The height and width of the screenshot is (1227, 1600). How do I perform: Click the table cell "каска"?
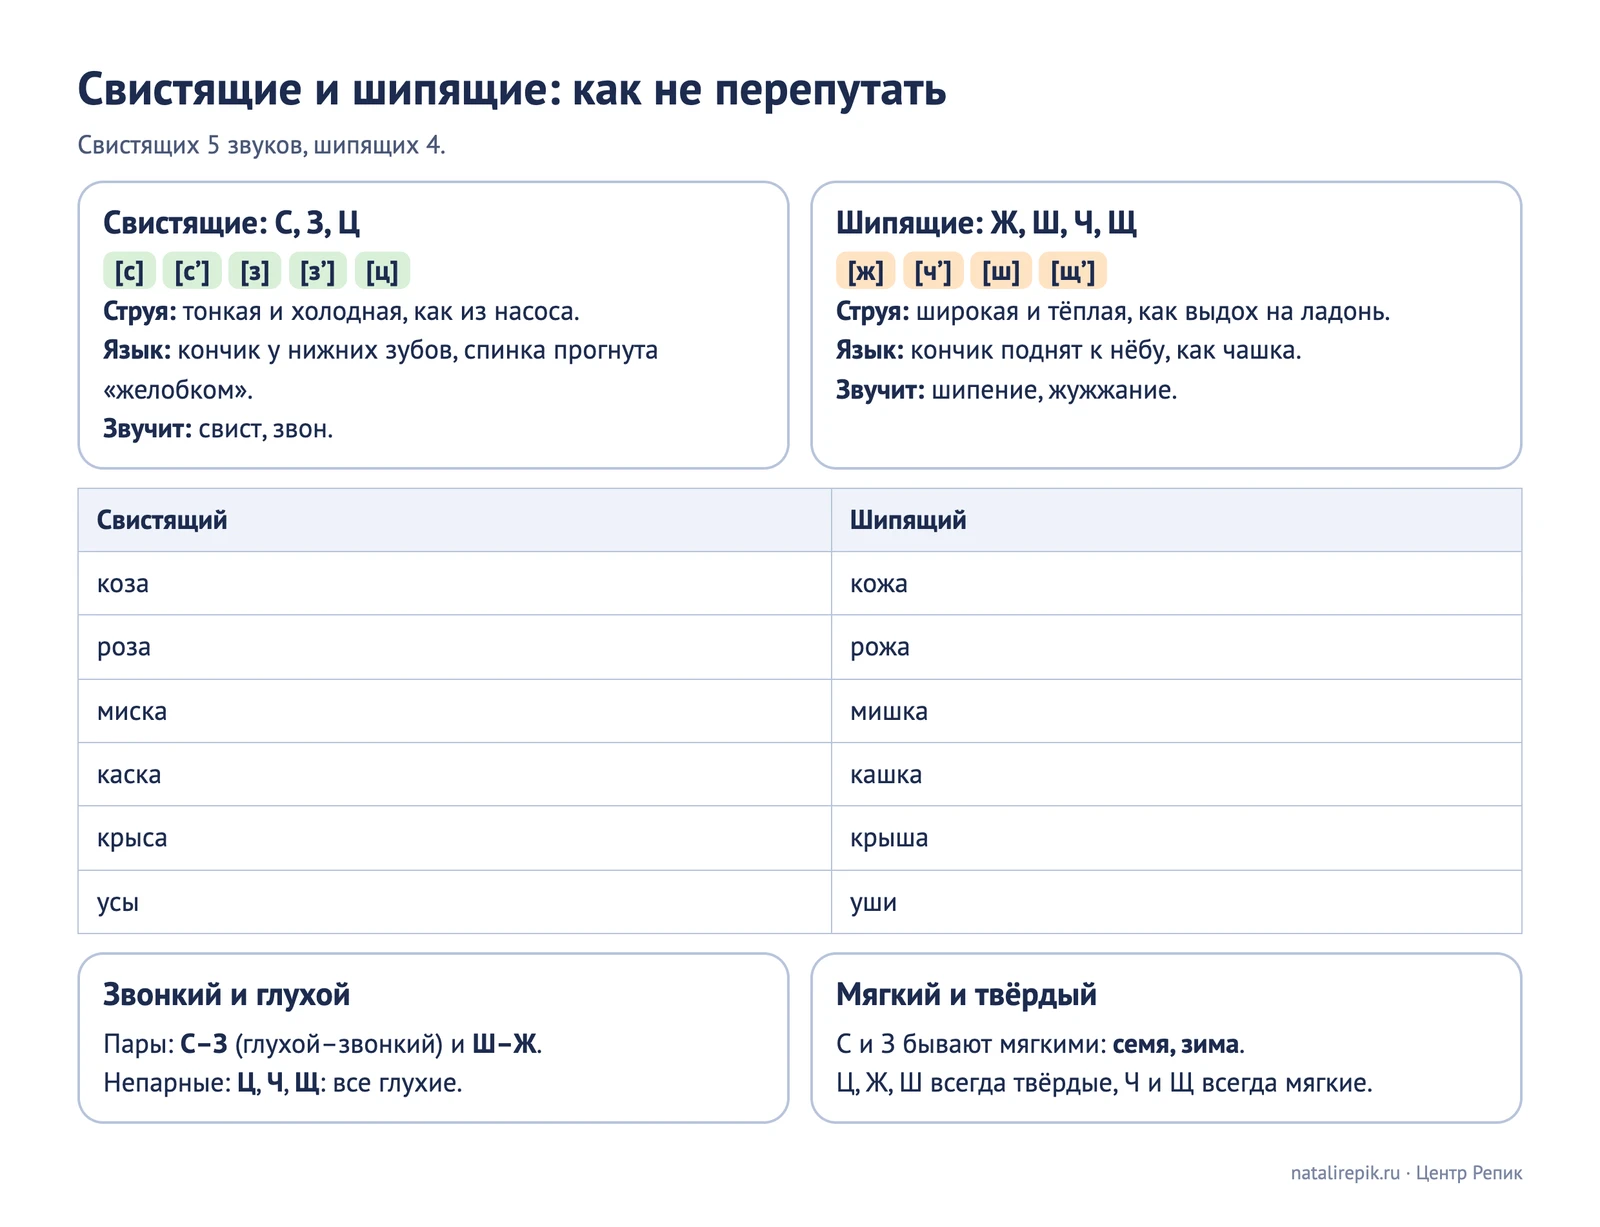pos(455,775)
